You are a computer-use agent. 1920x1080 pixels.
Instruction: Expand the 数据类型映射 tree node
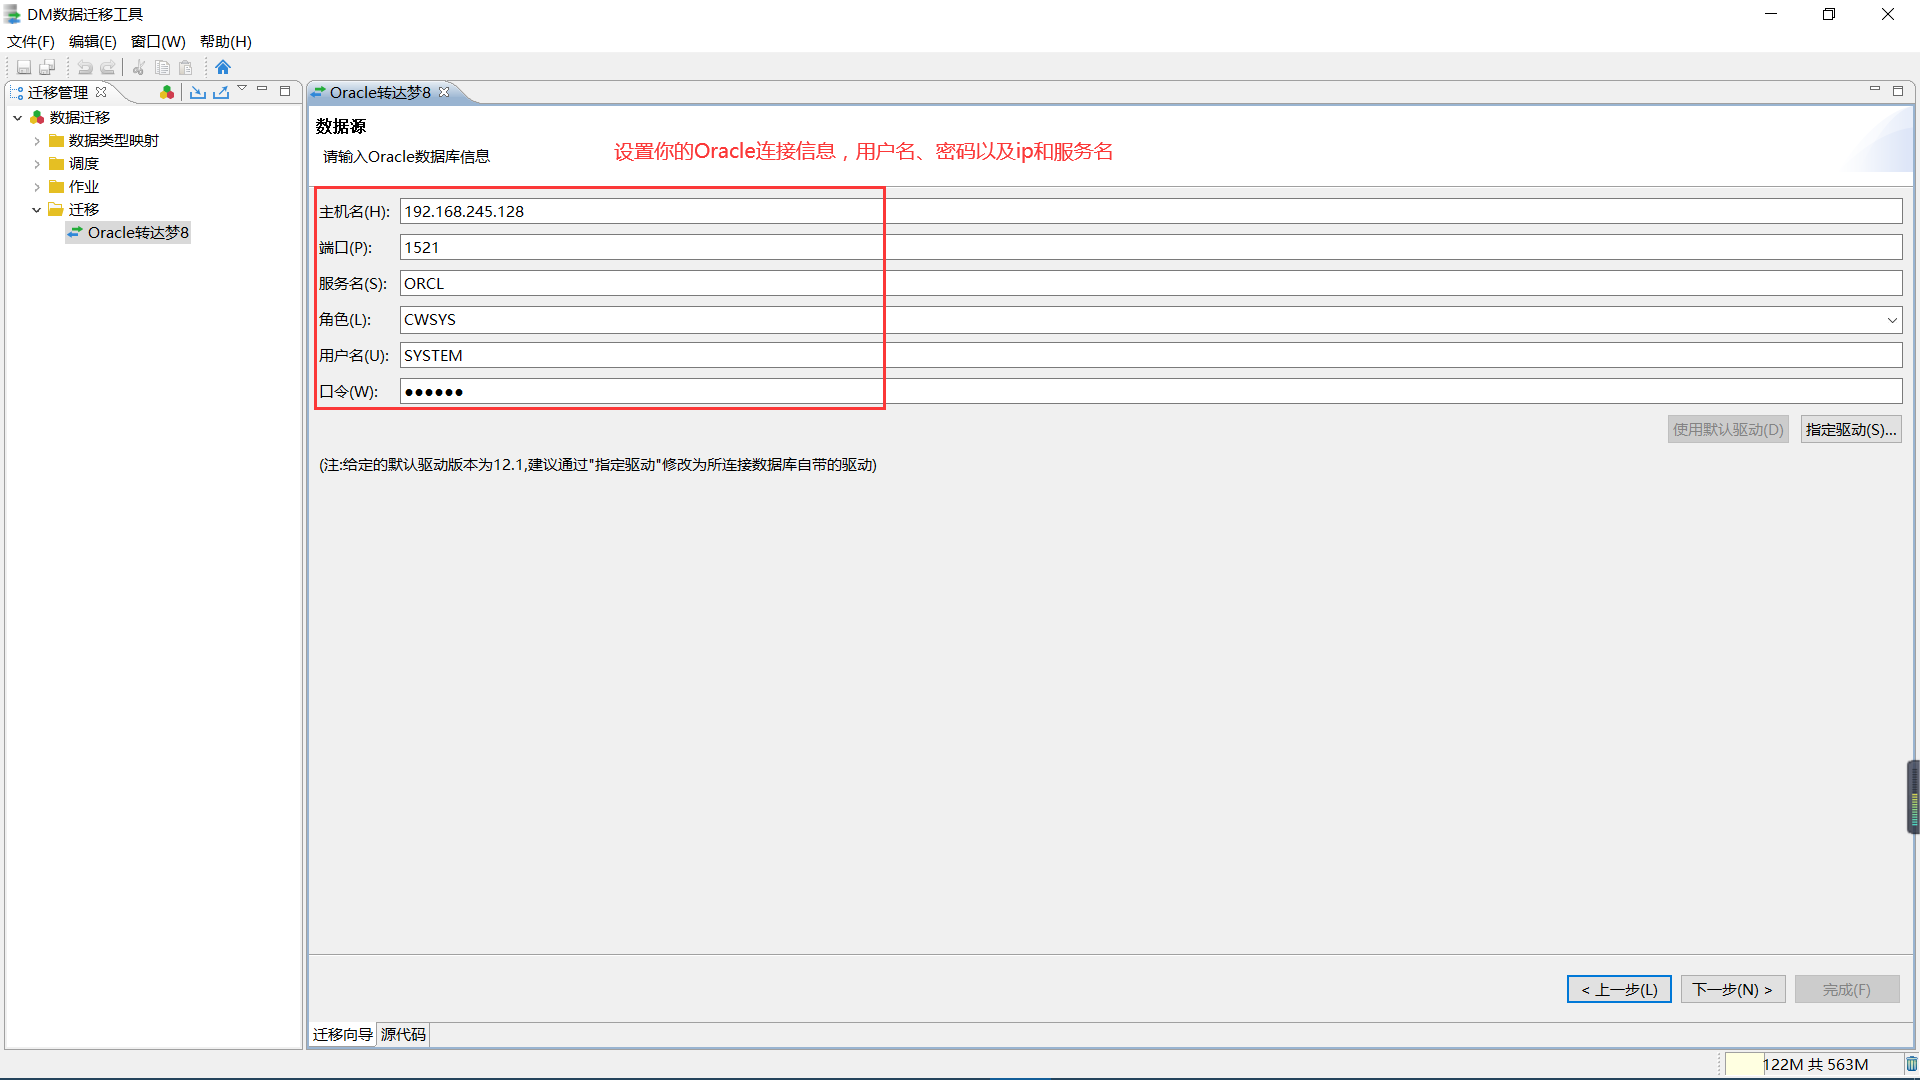(37, 141)
